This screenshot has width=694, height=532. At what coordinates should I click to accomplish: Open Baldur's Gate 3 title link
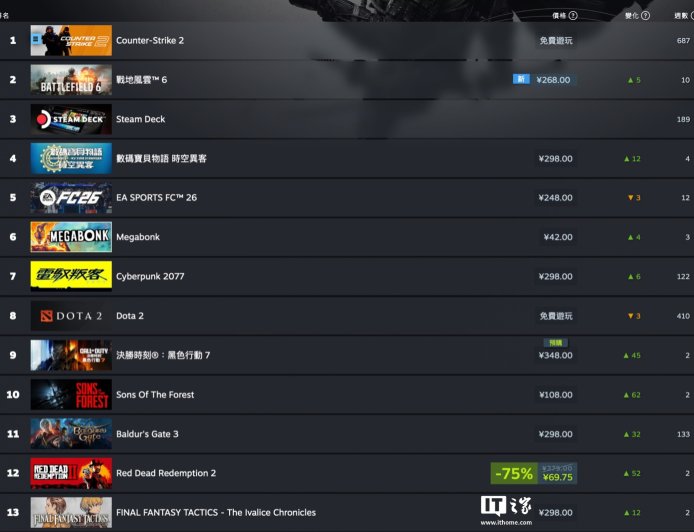147,434
